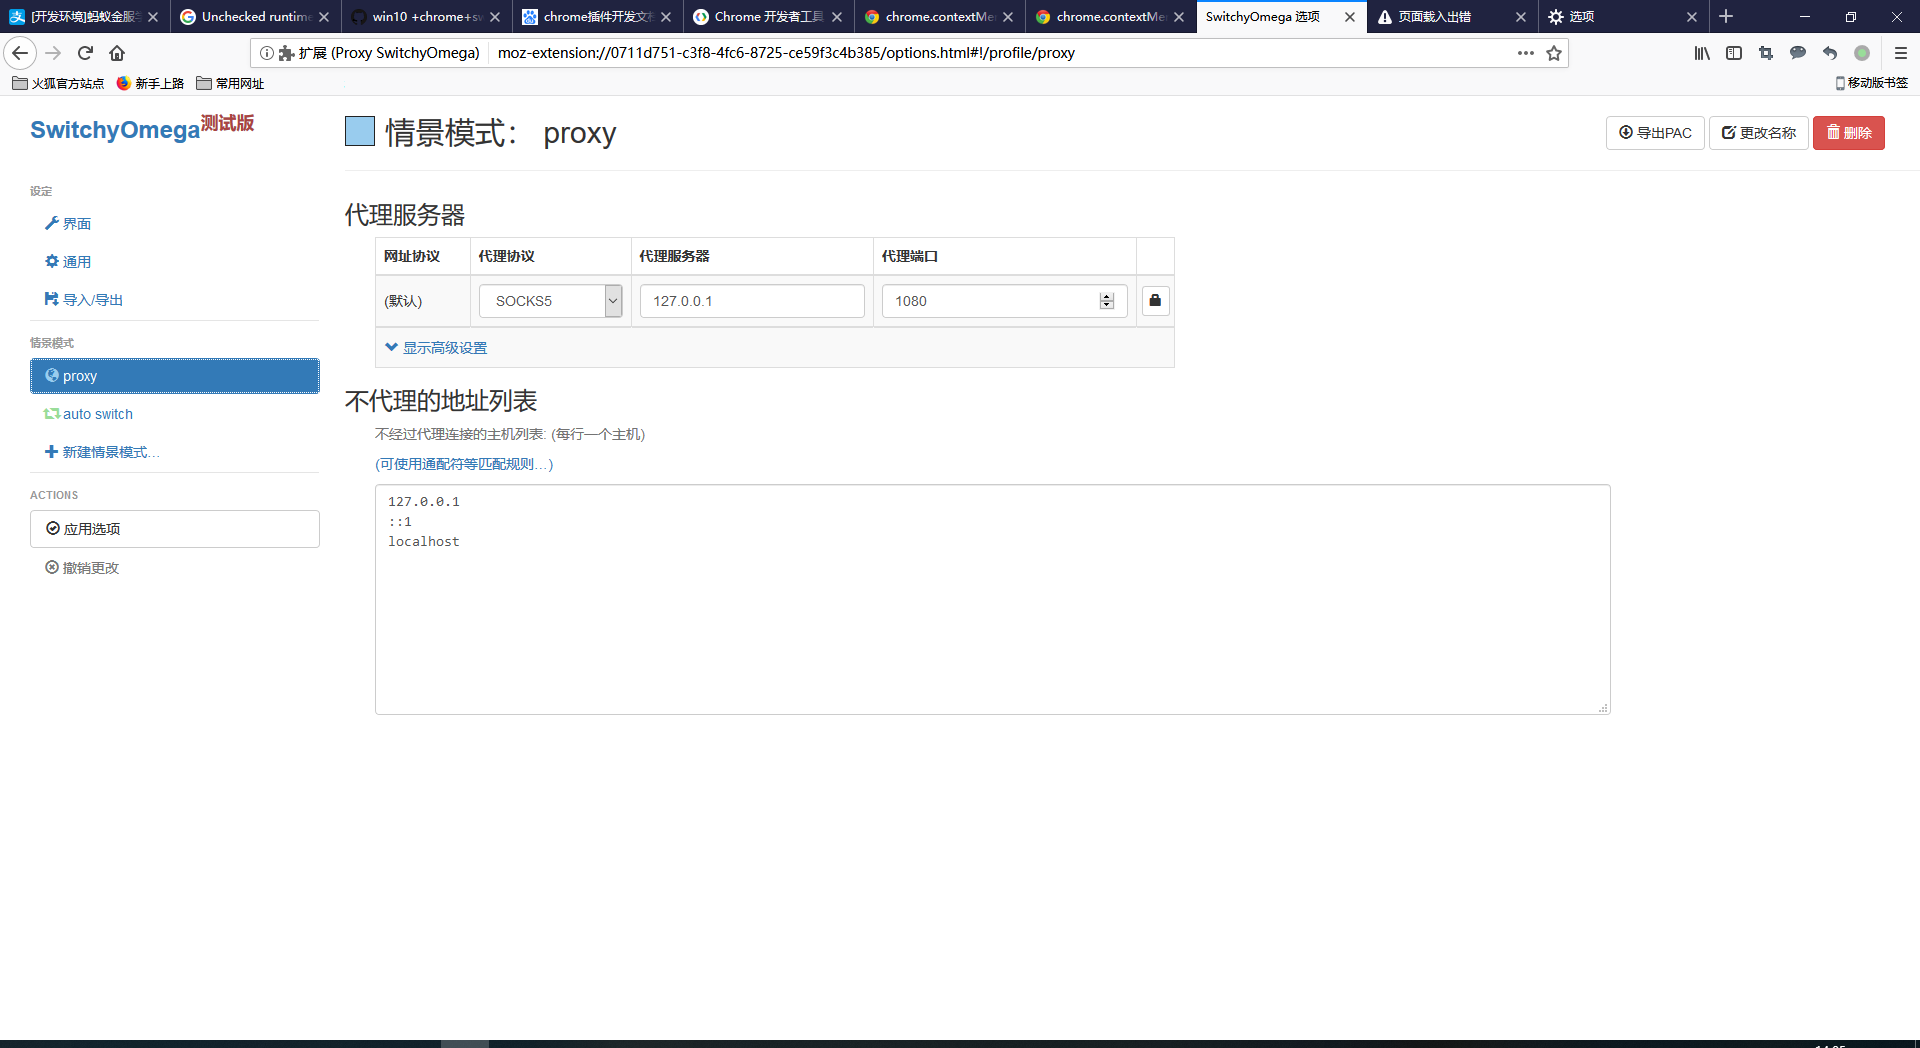
Task: Open the Firefox Library panel
Action: [1702, 53]
